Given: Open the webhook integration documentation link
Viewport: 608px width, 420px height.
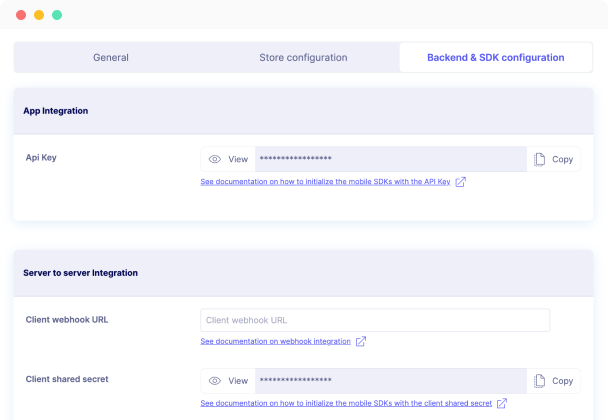Looking at the screenshot, I should (275, 341).
